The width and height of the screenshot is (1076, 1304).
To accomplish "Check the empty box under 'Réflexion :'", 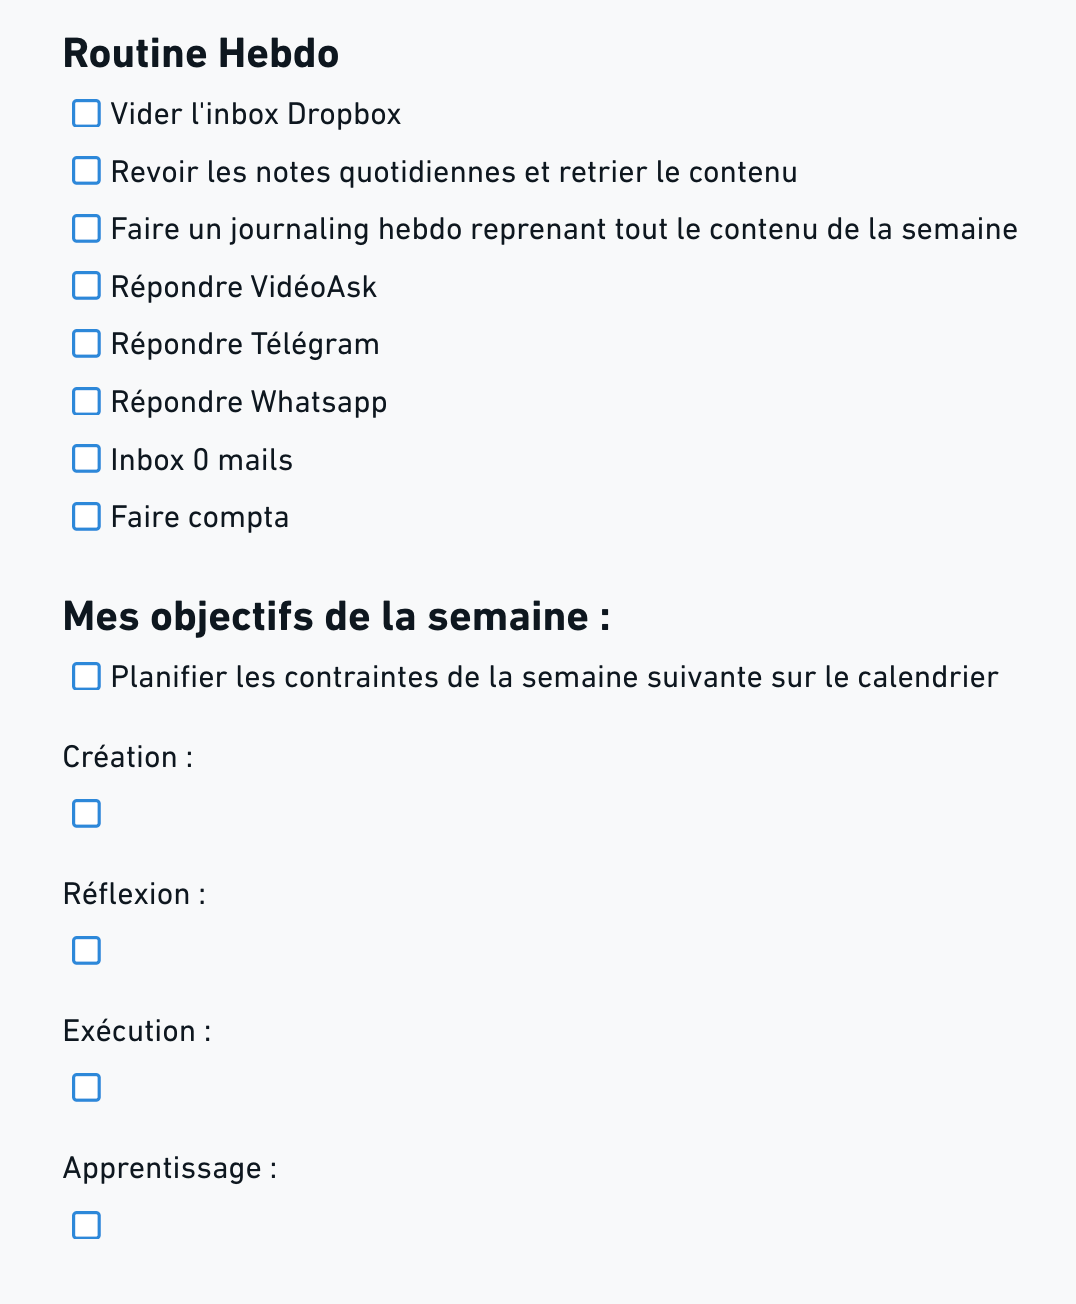I will 87,951.
